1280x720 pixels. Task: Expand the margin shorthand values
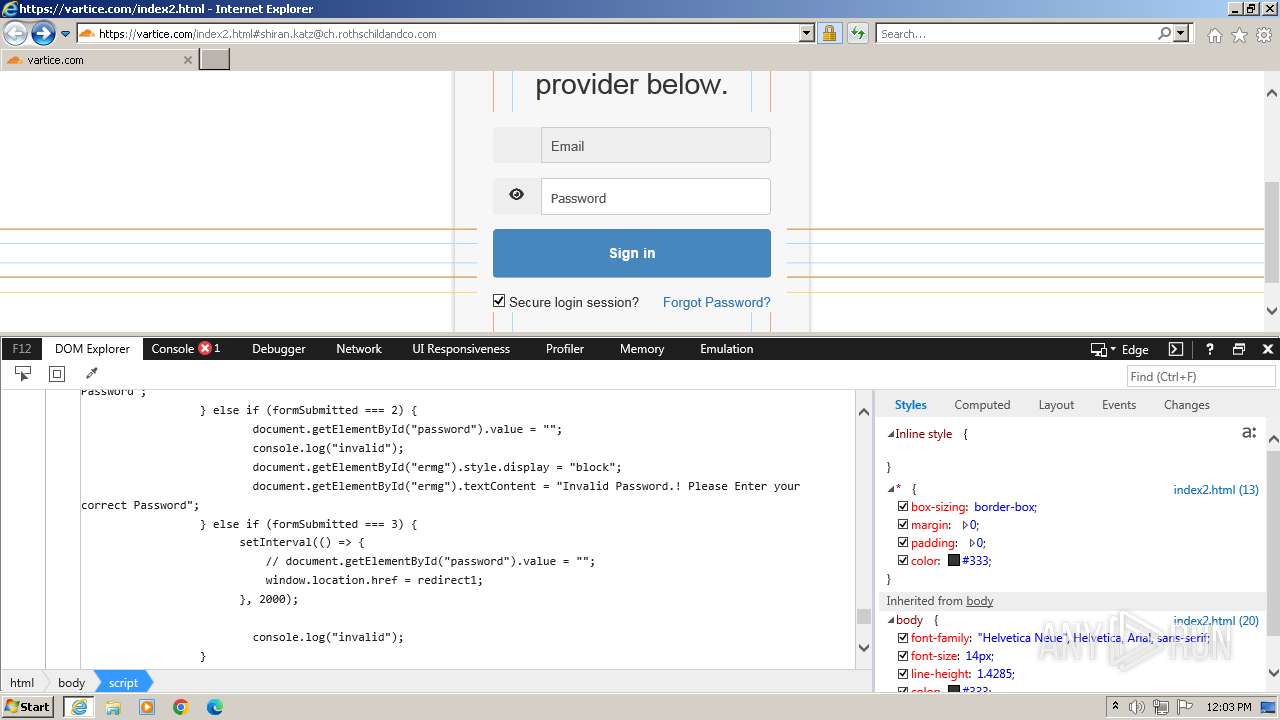click(x=965, y=525)
